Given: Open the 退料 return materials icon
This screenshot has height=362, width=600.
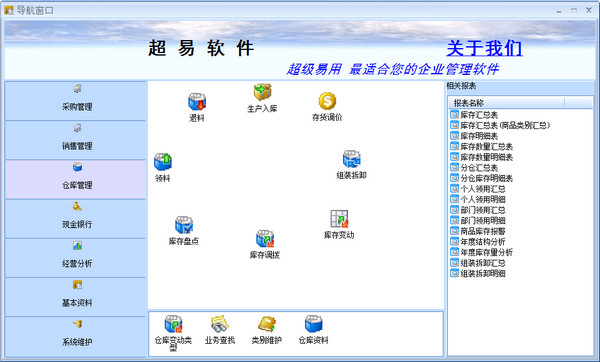Looking at the screenshot, I should click(x=197, y=102).
